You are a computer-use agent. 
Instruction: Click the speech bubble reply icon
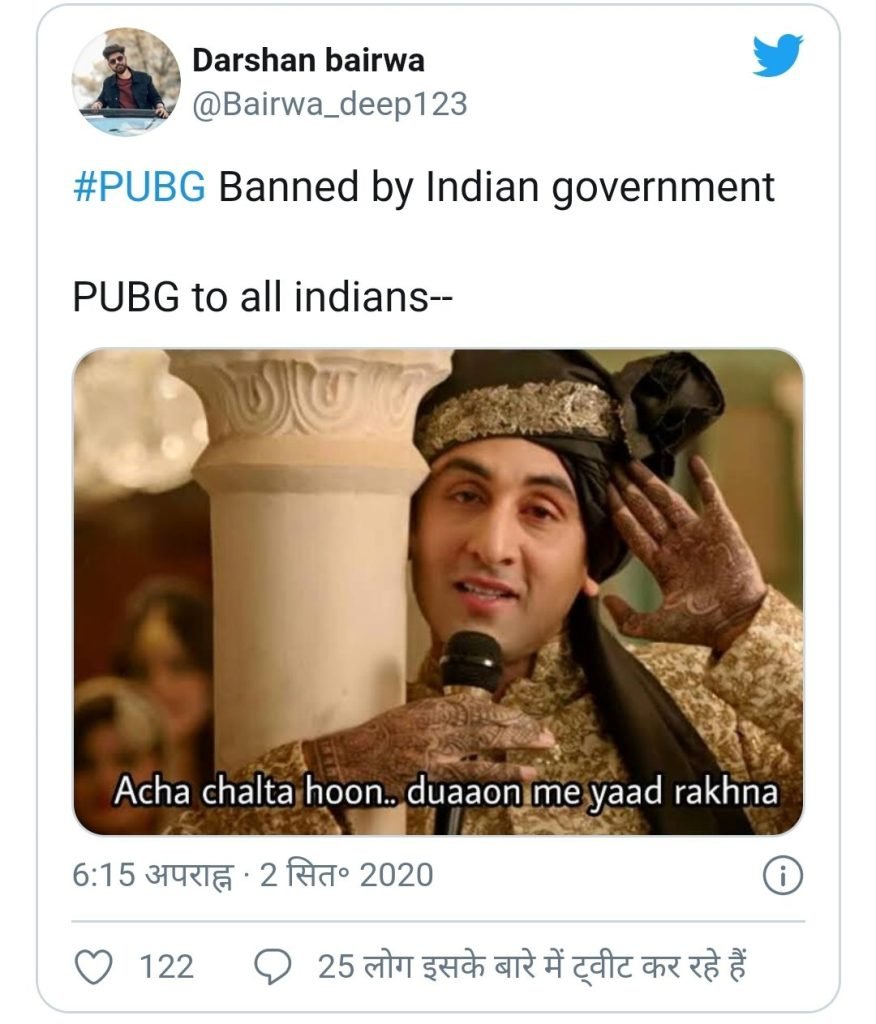tap(272, 967)
